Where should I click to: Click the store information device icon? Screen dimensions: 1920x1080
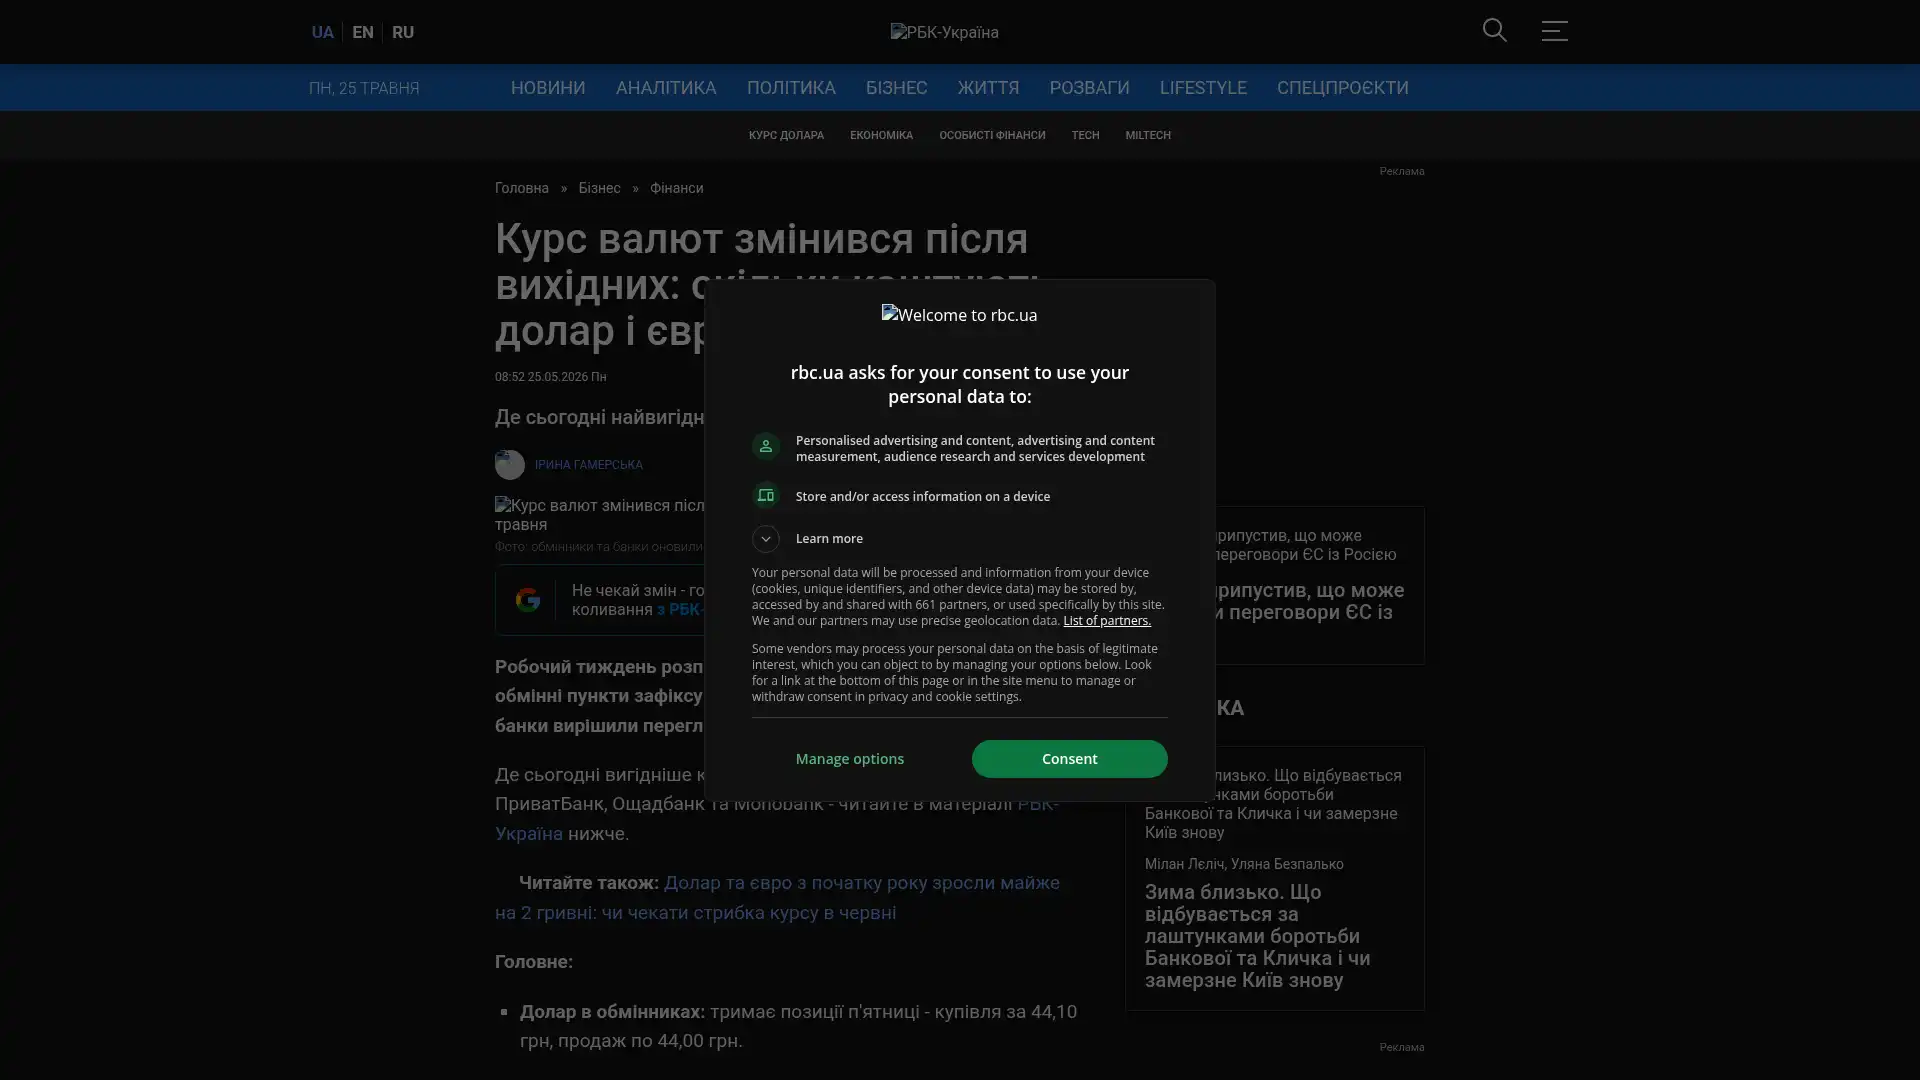pyautogui.click(x=765, y=496)
